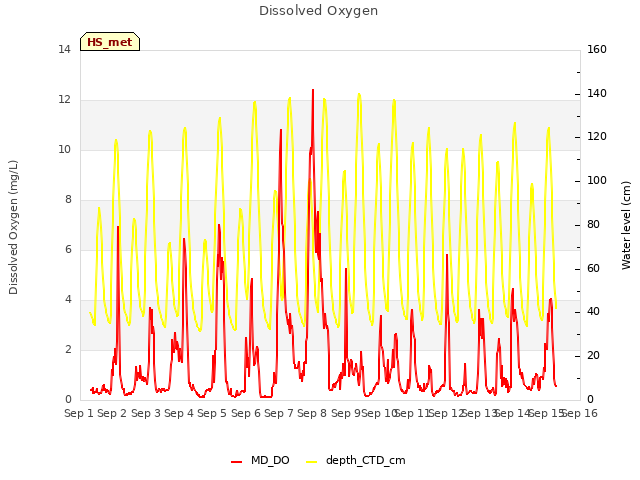This screenshot has width=640, height=480.
Task: Click the 12 left-axis tick label
Action: pos(64,100)
